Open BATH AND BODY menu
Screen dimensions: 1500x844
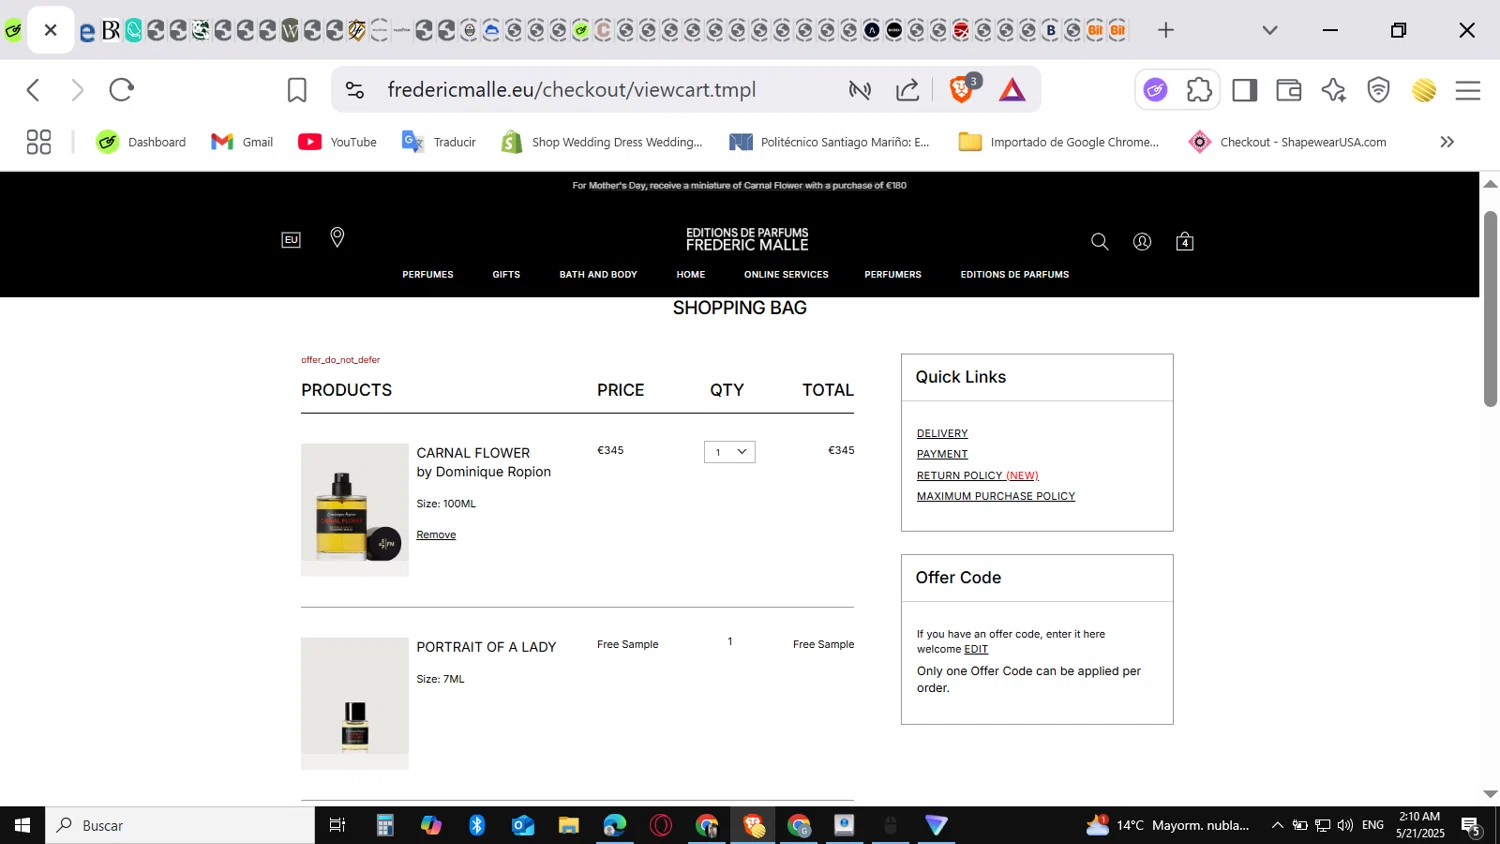(598, 274)
